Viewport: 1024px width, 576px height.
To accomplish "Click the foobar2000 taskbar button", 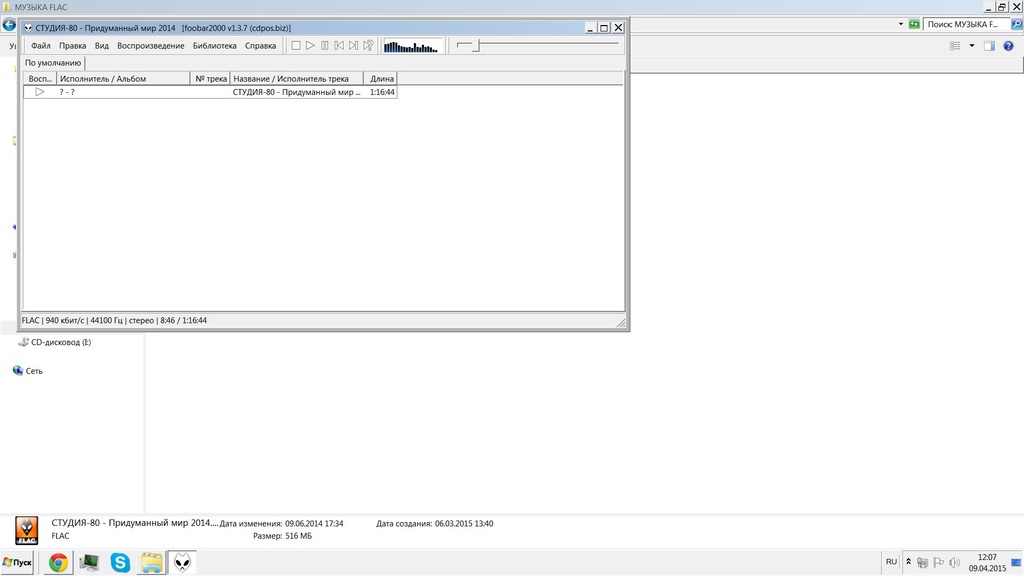I will (x=182, y=562).
